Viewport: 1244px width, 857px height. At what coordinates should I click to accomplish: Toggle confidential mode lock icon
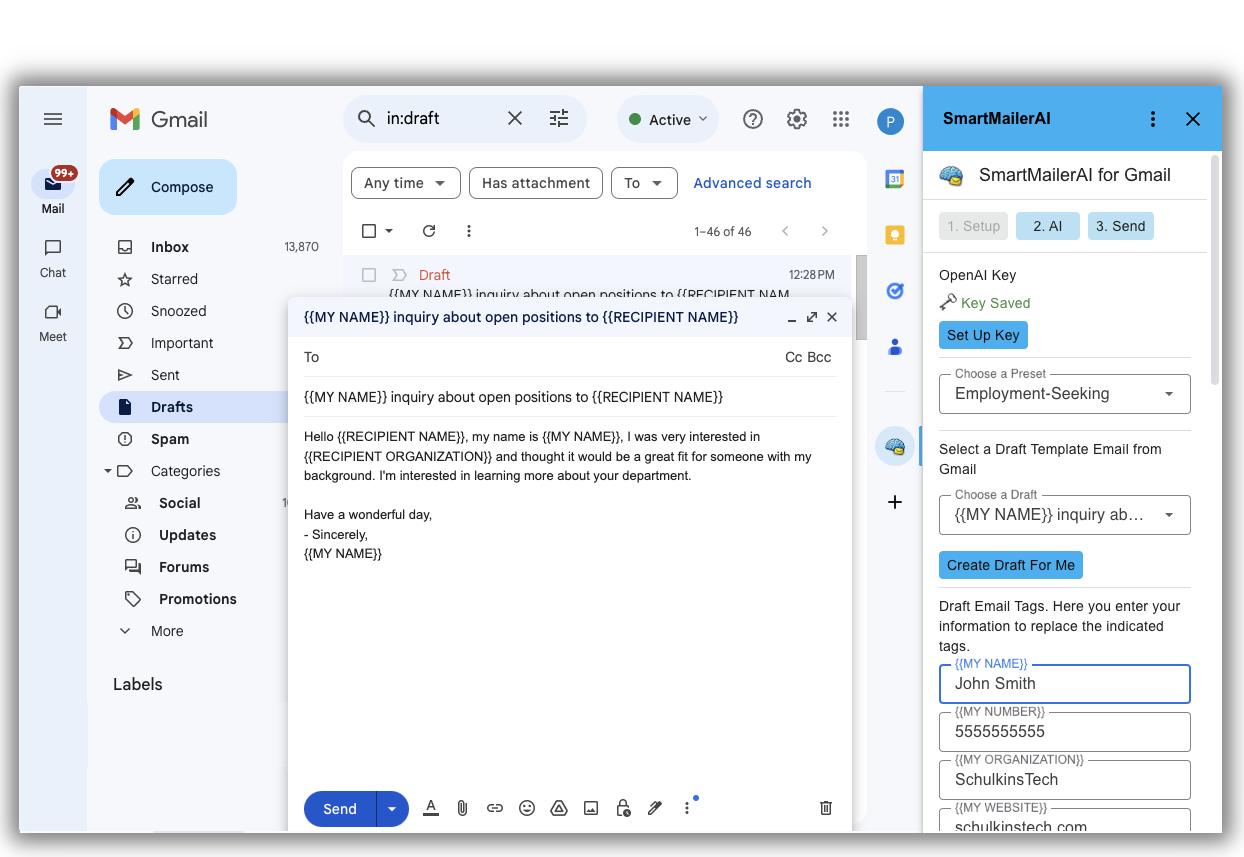pos(623,808)
